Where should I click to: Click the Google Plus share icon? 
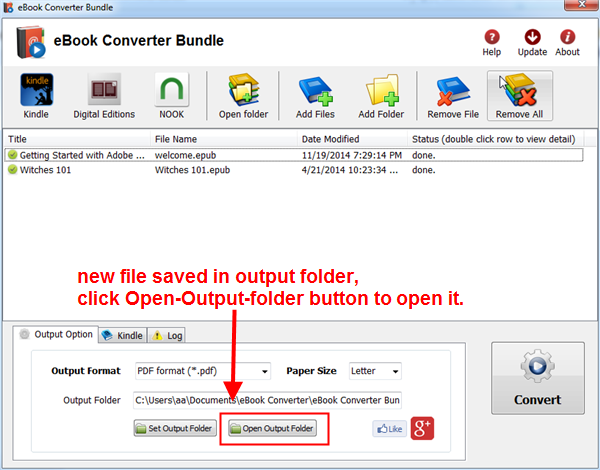(422, 428)
